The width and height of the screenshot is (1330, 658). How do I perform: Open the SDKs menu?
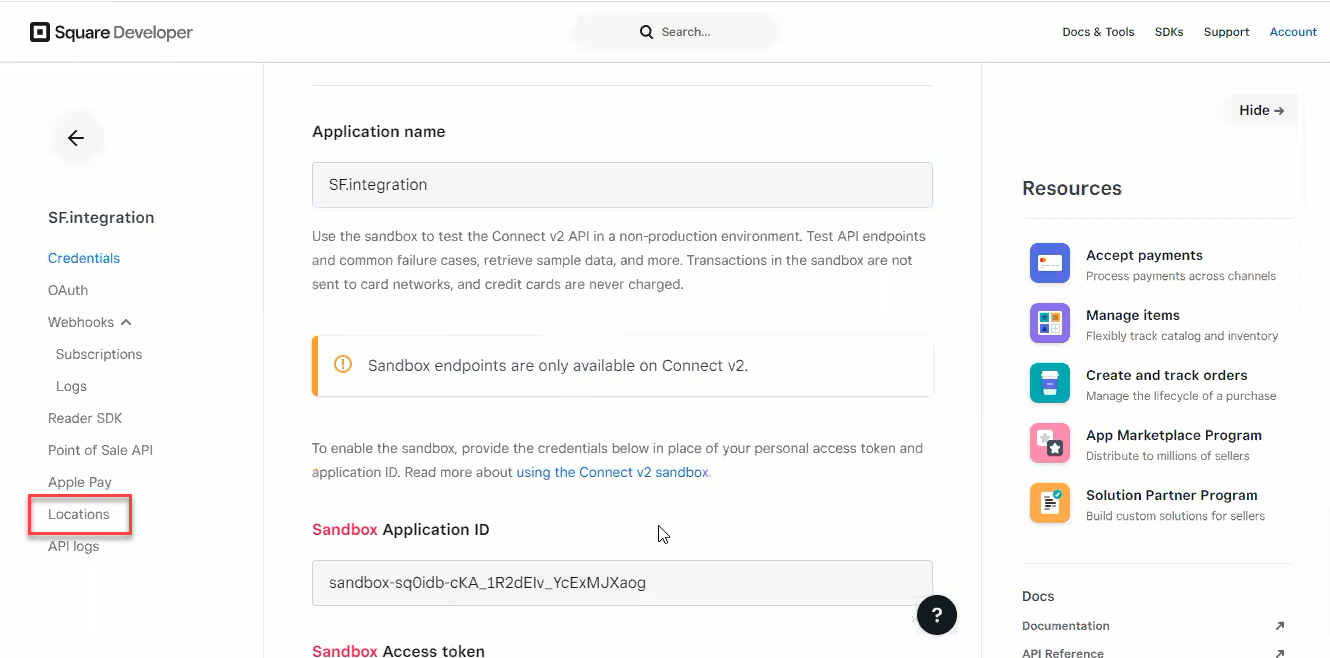coord(1169,32)
